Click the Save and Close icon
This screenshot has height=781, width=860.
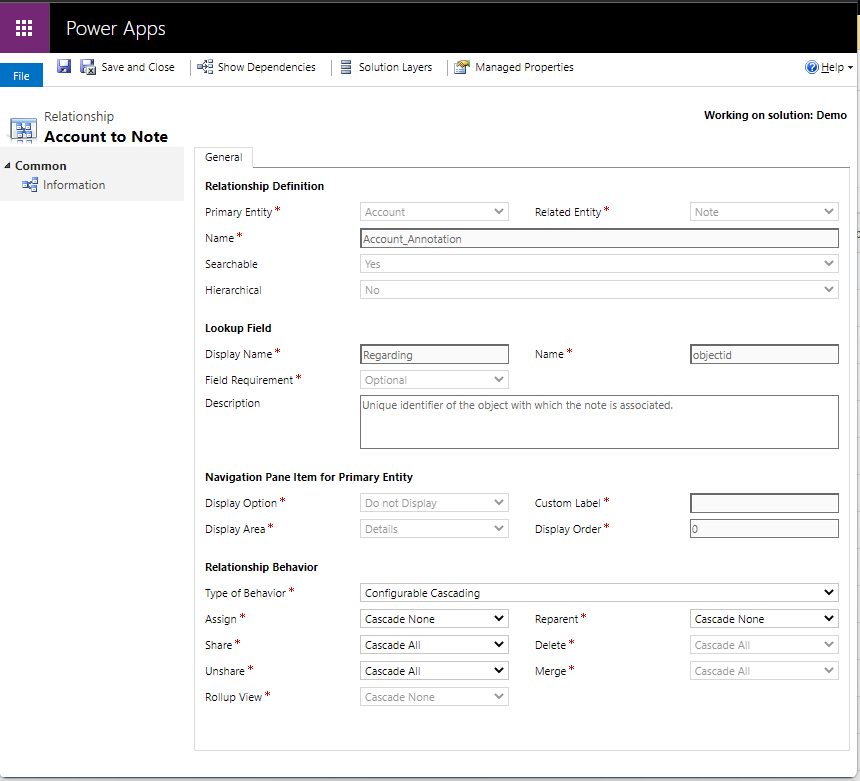[88, 67]
